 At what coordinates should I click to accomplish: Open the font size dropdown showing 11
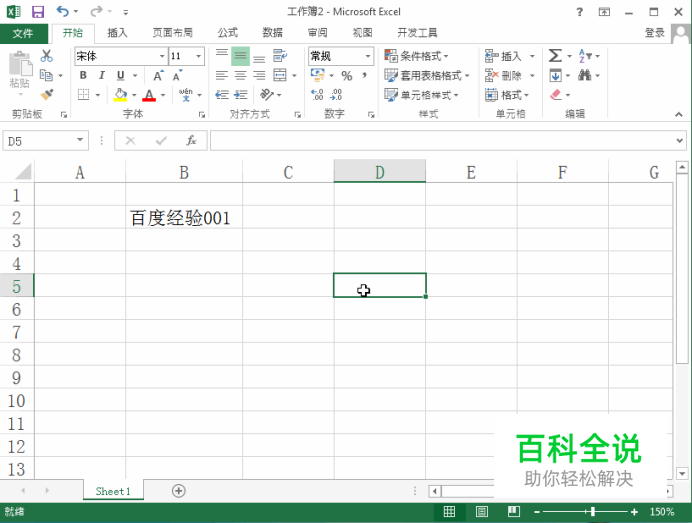point(199,56)
